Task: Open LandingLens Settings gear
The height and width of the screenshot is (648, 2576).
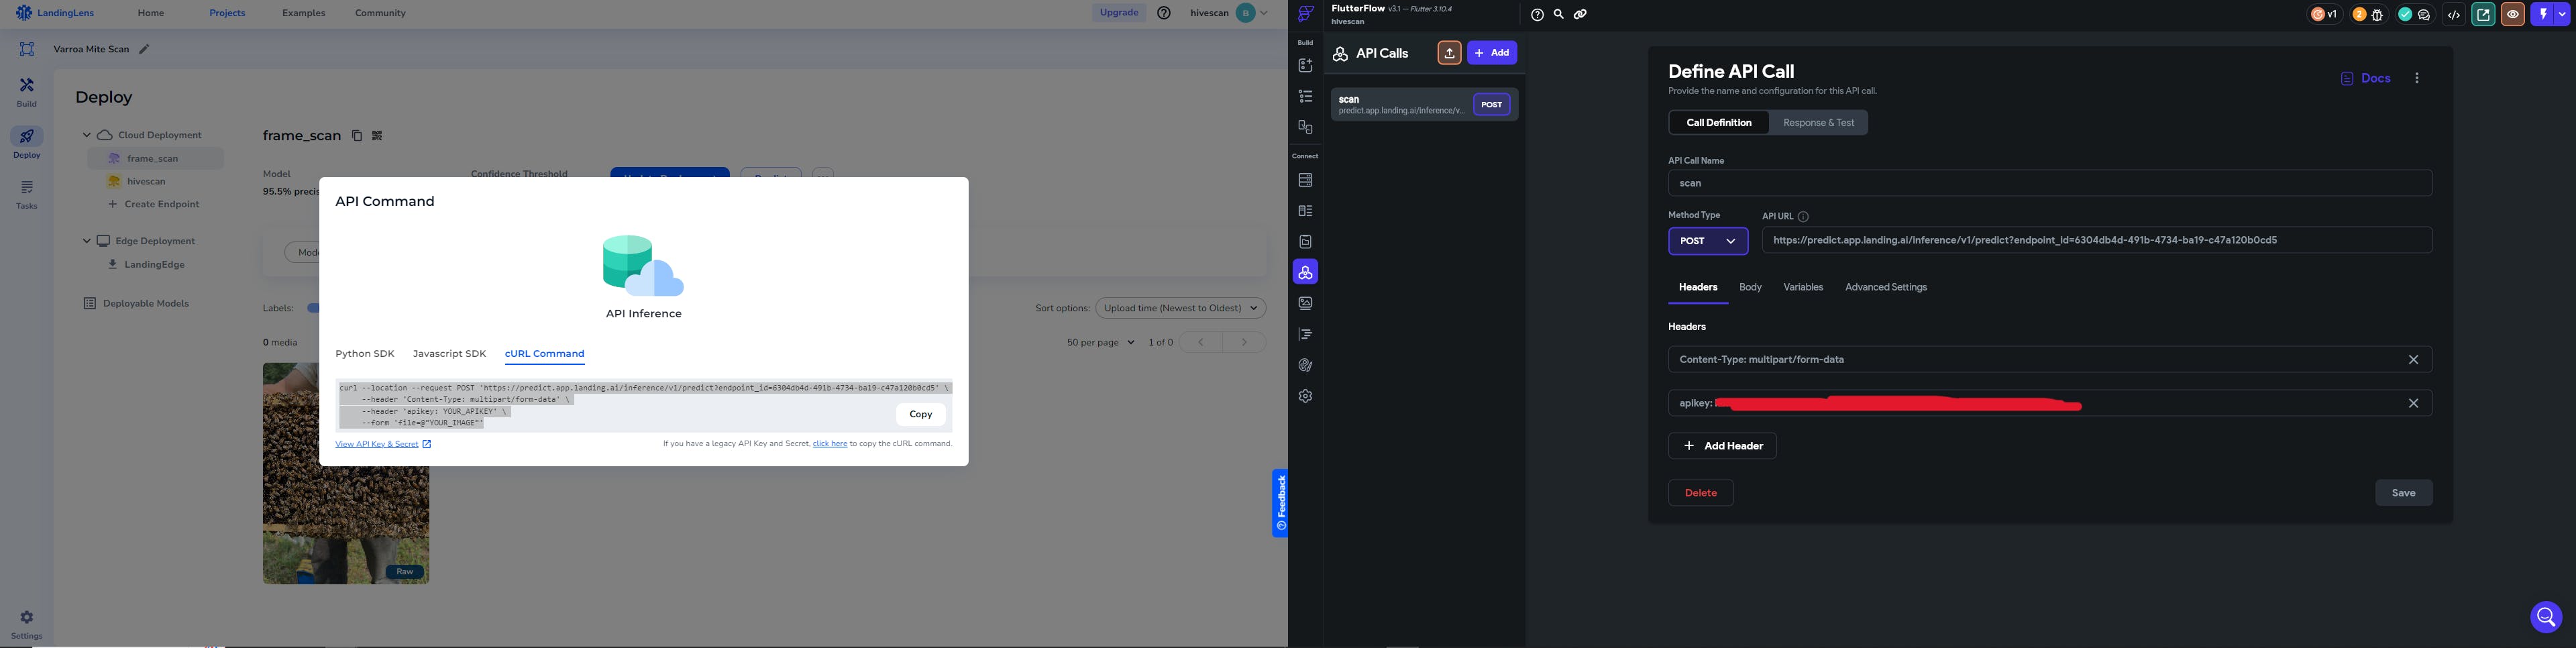Action: pos(27,625)
